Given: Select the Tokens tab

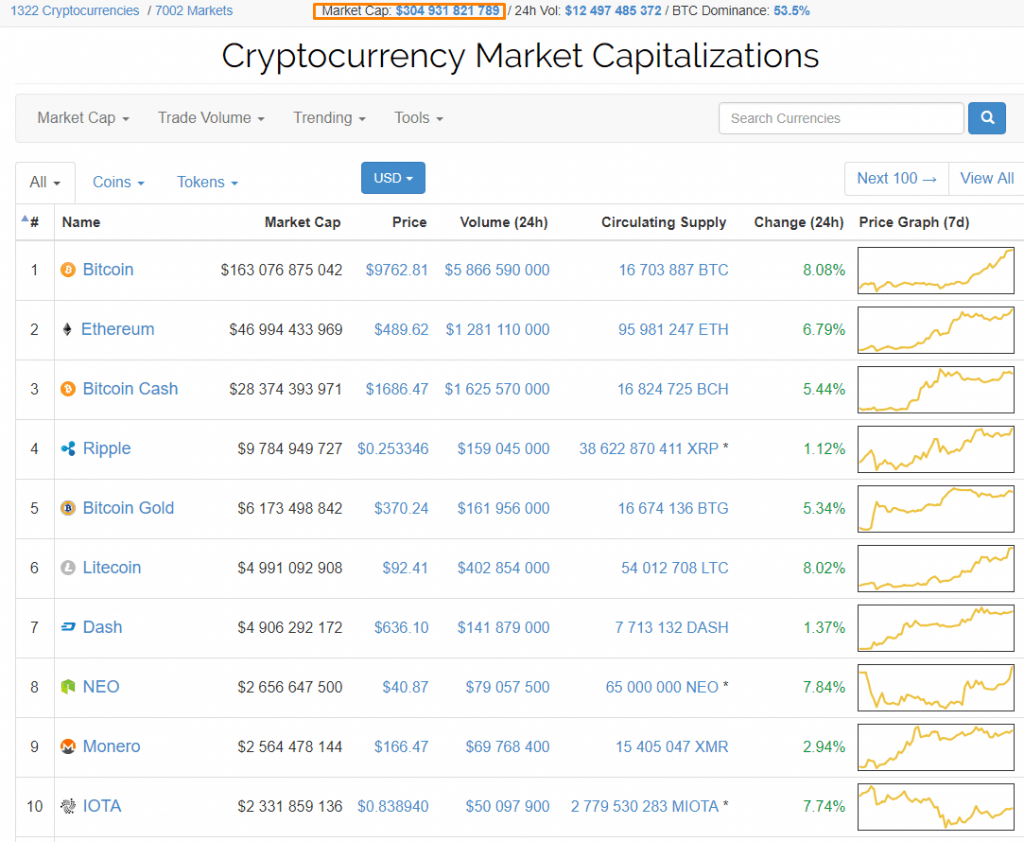Looking at the screenshot, I should click(x=207, y=182).
